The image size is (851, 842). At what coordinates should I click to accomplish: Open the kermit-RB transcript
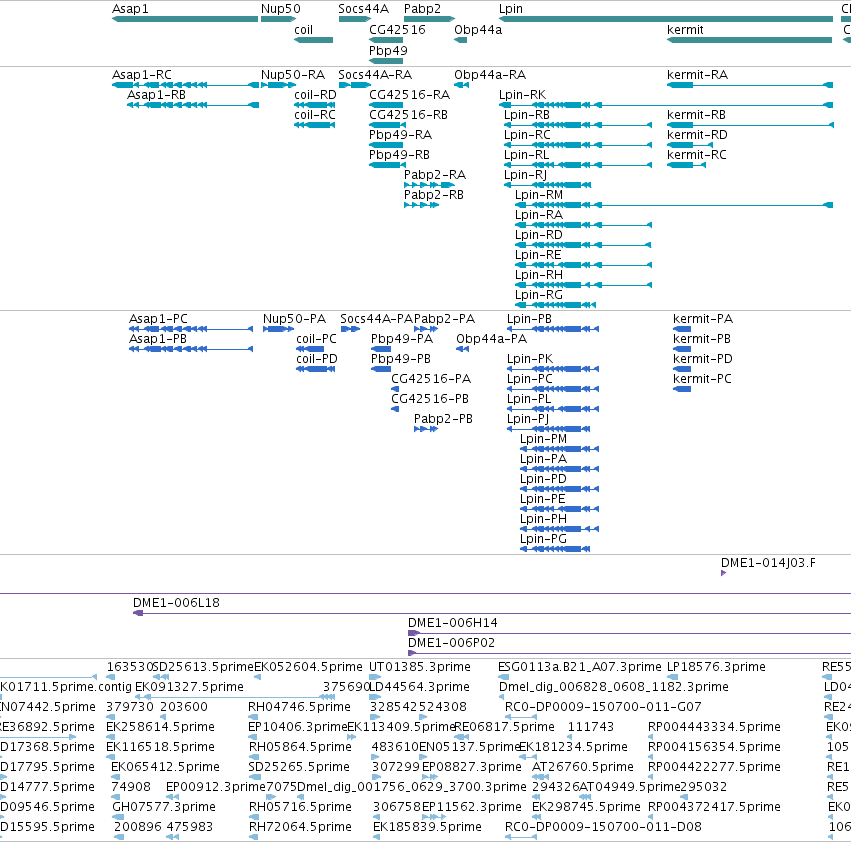[x=750, y=125]
